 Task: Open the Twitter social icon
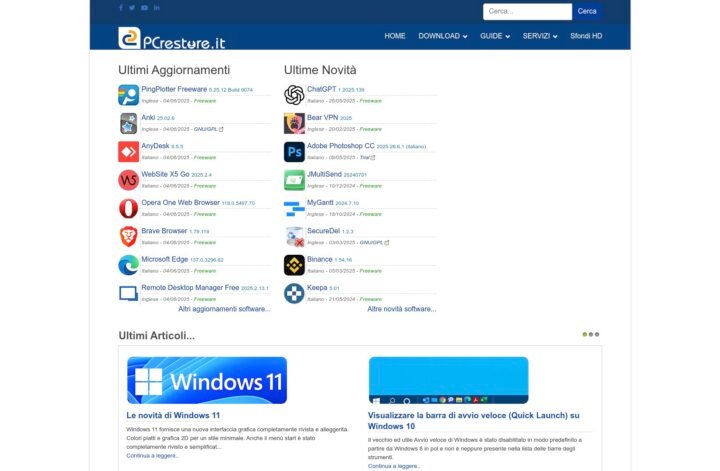(132, 8)
